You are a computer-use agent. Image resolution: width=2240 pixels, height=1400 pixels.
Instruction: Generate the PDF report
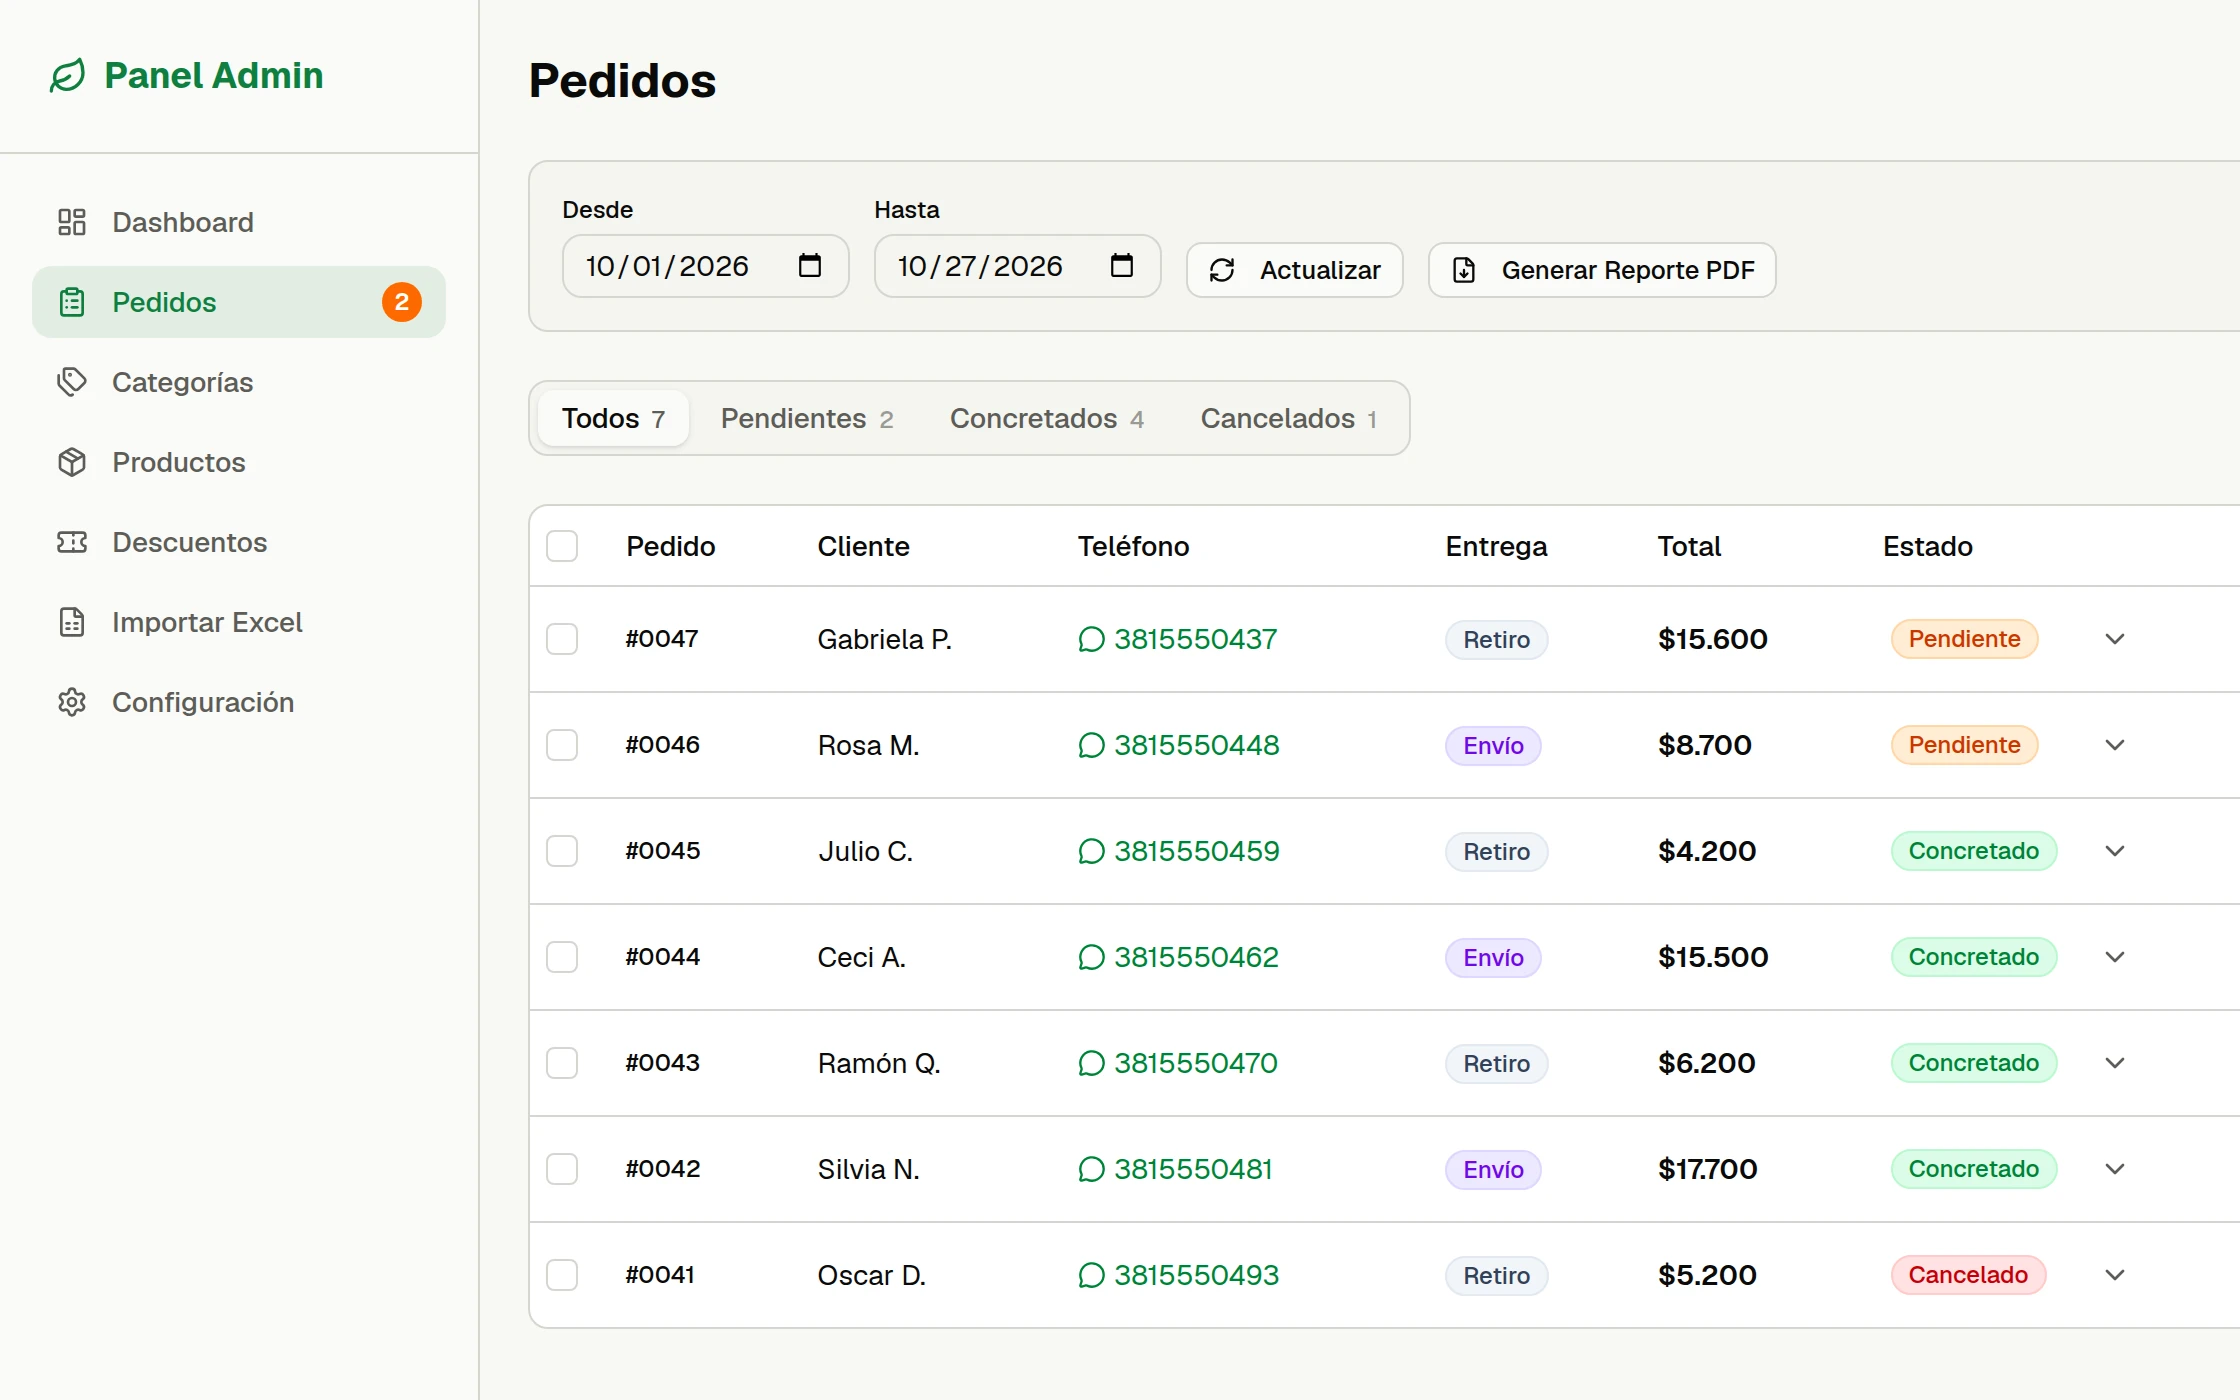point(1602,270)
